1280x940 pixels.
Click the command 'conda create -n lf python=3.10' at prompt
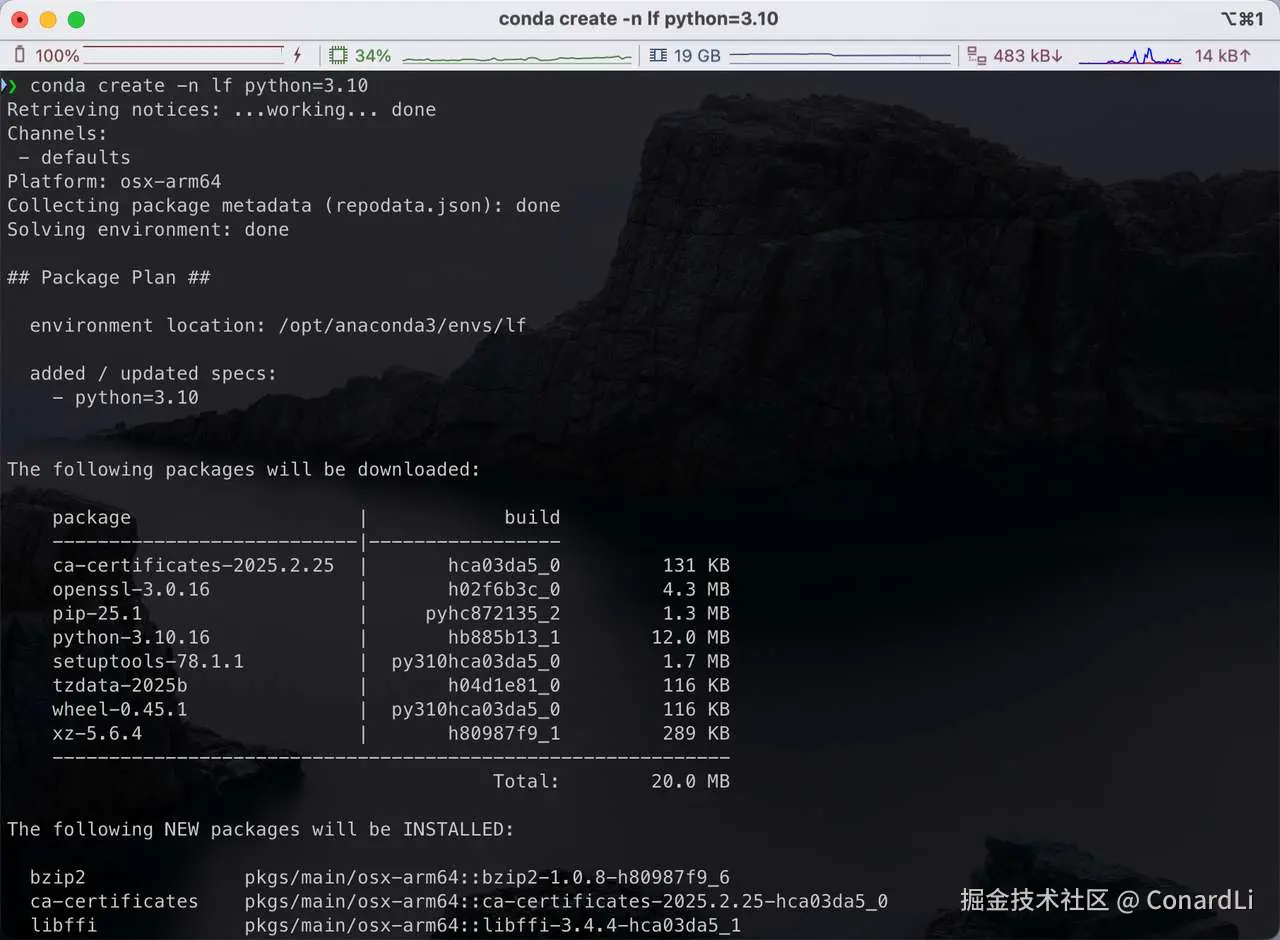pos(199,86)
